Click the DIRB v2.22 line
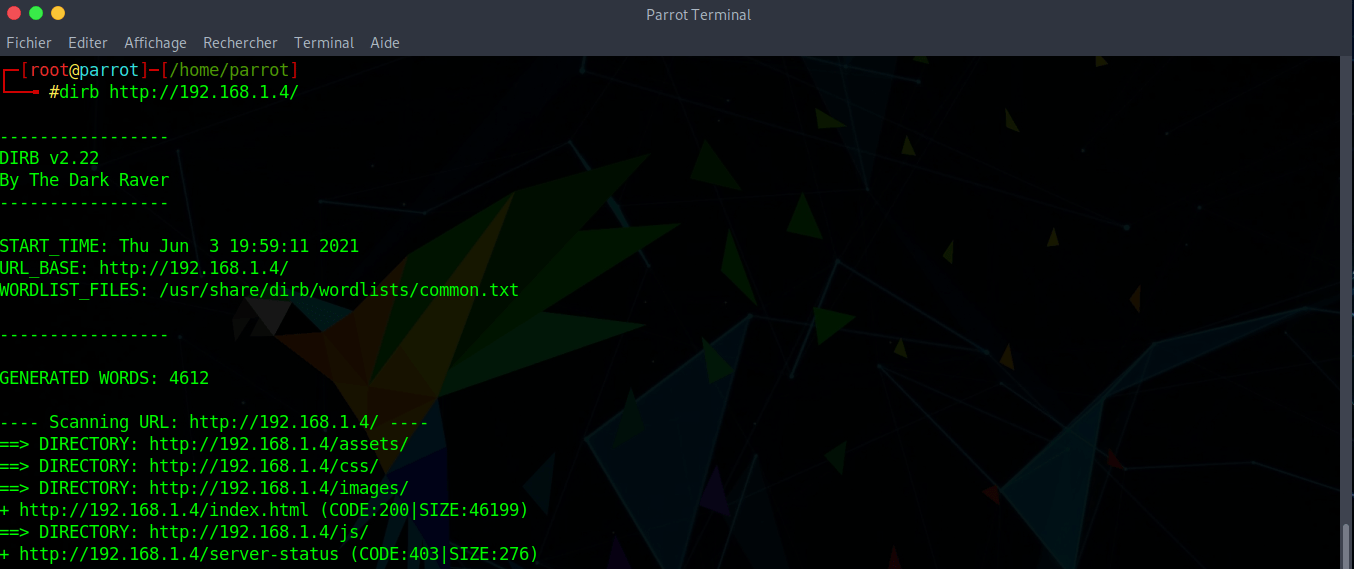Image resolution: width=1354 pixels, height=569 pixels. click(50, 158)
